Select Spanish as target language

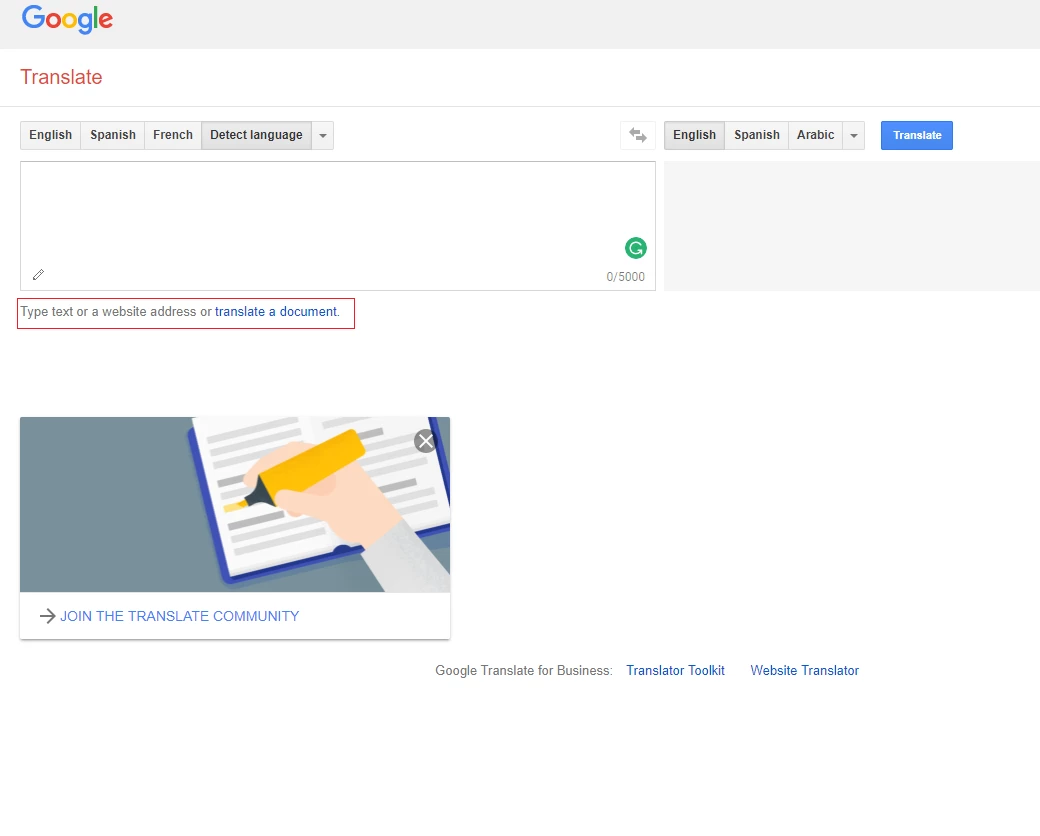757,135
